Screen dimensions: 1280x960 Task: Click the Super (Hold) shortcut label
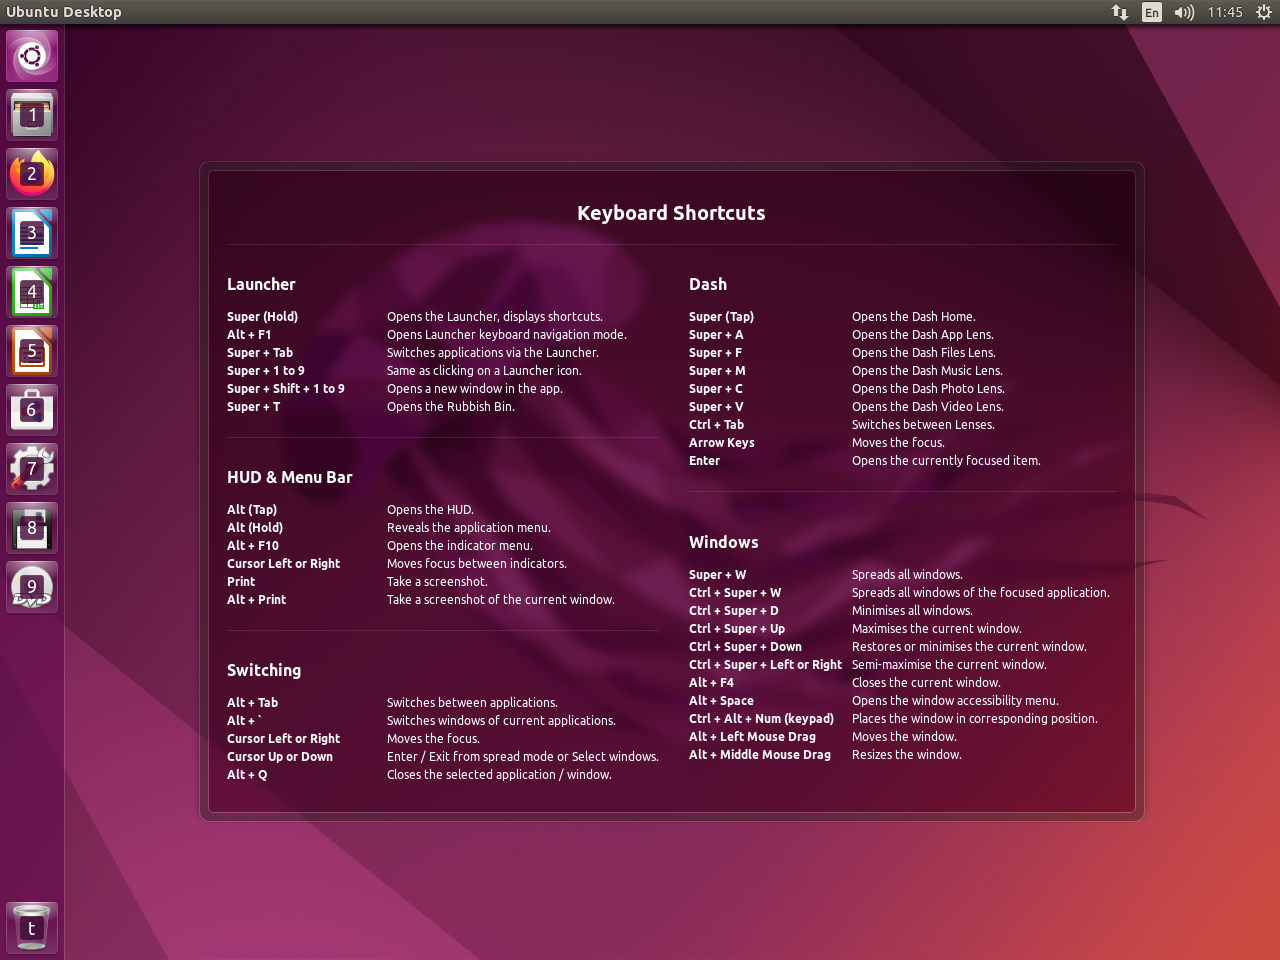click(262, 317)
